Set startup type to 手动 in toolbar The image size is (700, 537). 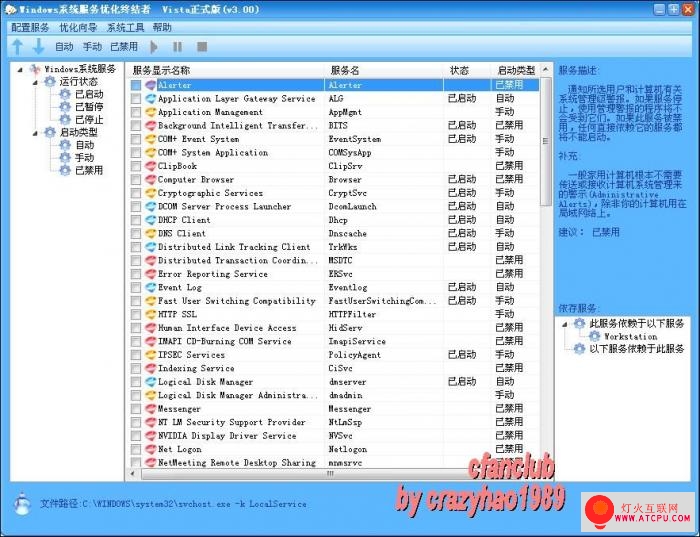point(92,46)
